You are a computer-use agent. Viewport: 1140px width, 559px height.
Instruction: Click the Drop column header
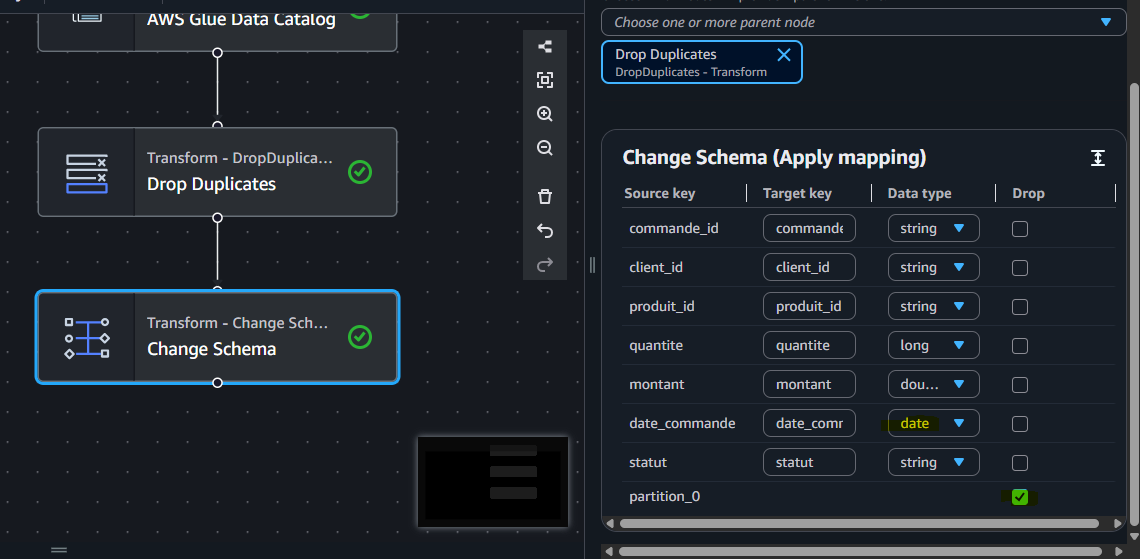(1028, 193)
